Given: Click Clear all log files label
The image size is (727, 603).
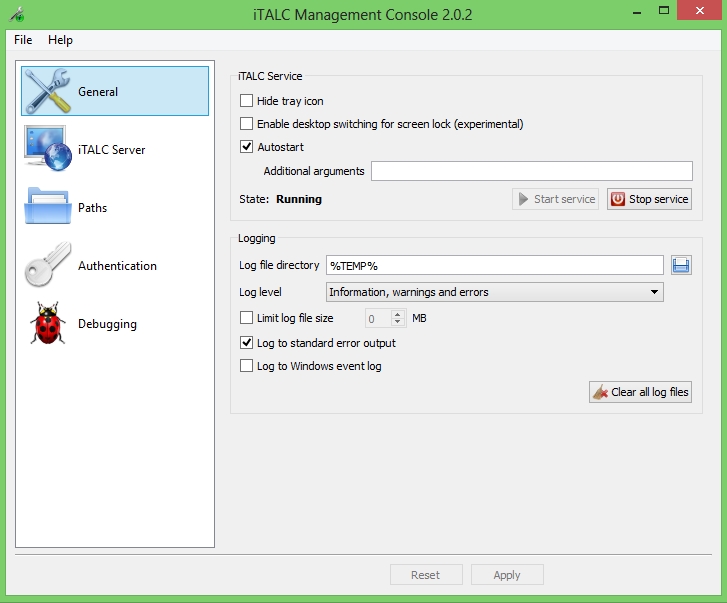Looking at the screenshot, I should [650, 392].
